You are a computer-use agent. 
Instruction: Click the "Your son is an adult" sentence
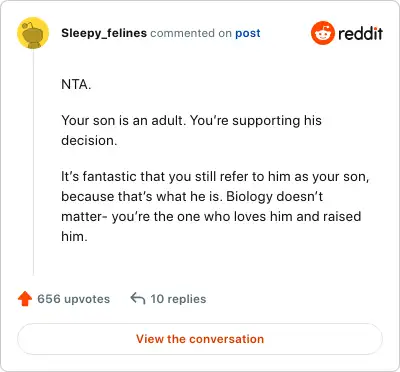tap(123, 120)
